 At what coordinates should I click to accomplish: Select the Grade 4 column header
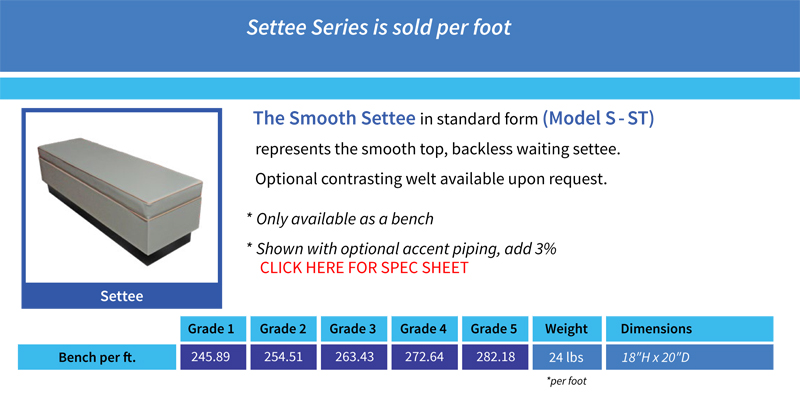tap(424, 329)
